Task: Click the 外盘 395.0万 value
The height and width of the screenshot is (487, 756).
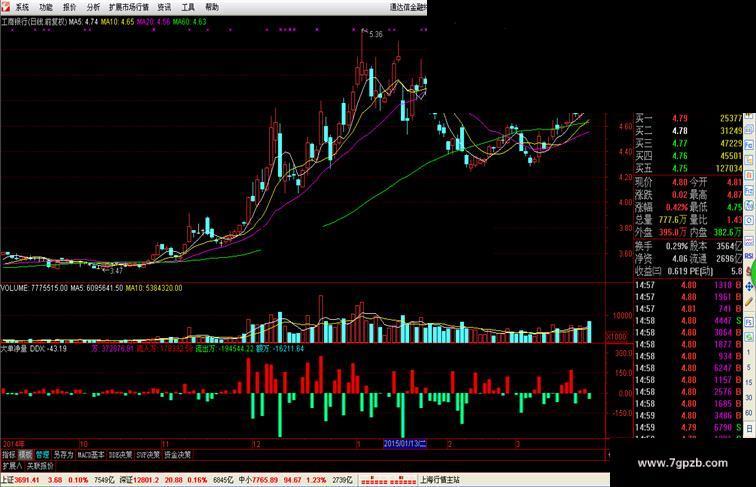Action: (x=673, y=232)
